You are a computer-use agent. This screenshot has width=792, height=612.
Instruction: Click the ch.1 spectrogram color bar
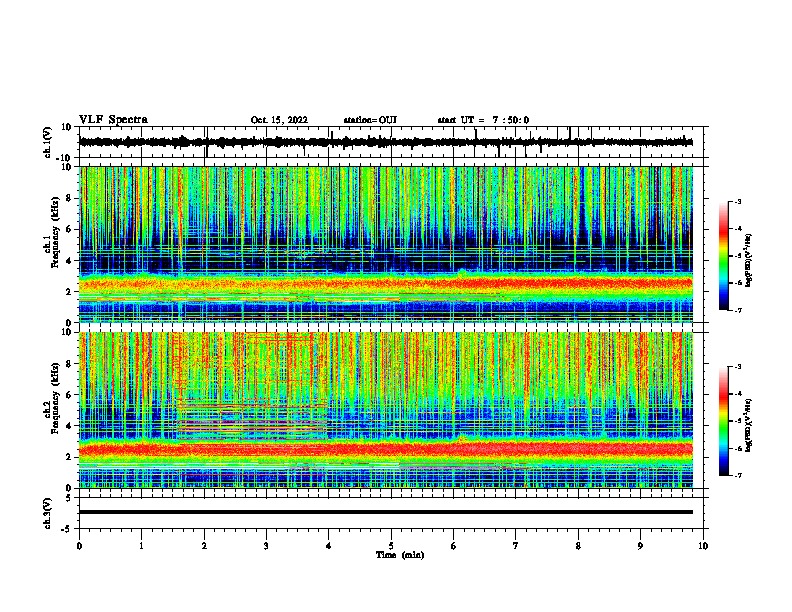coord(723,256)
